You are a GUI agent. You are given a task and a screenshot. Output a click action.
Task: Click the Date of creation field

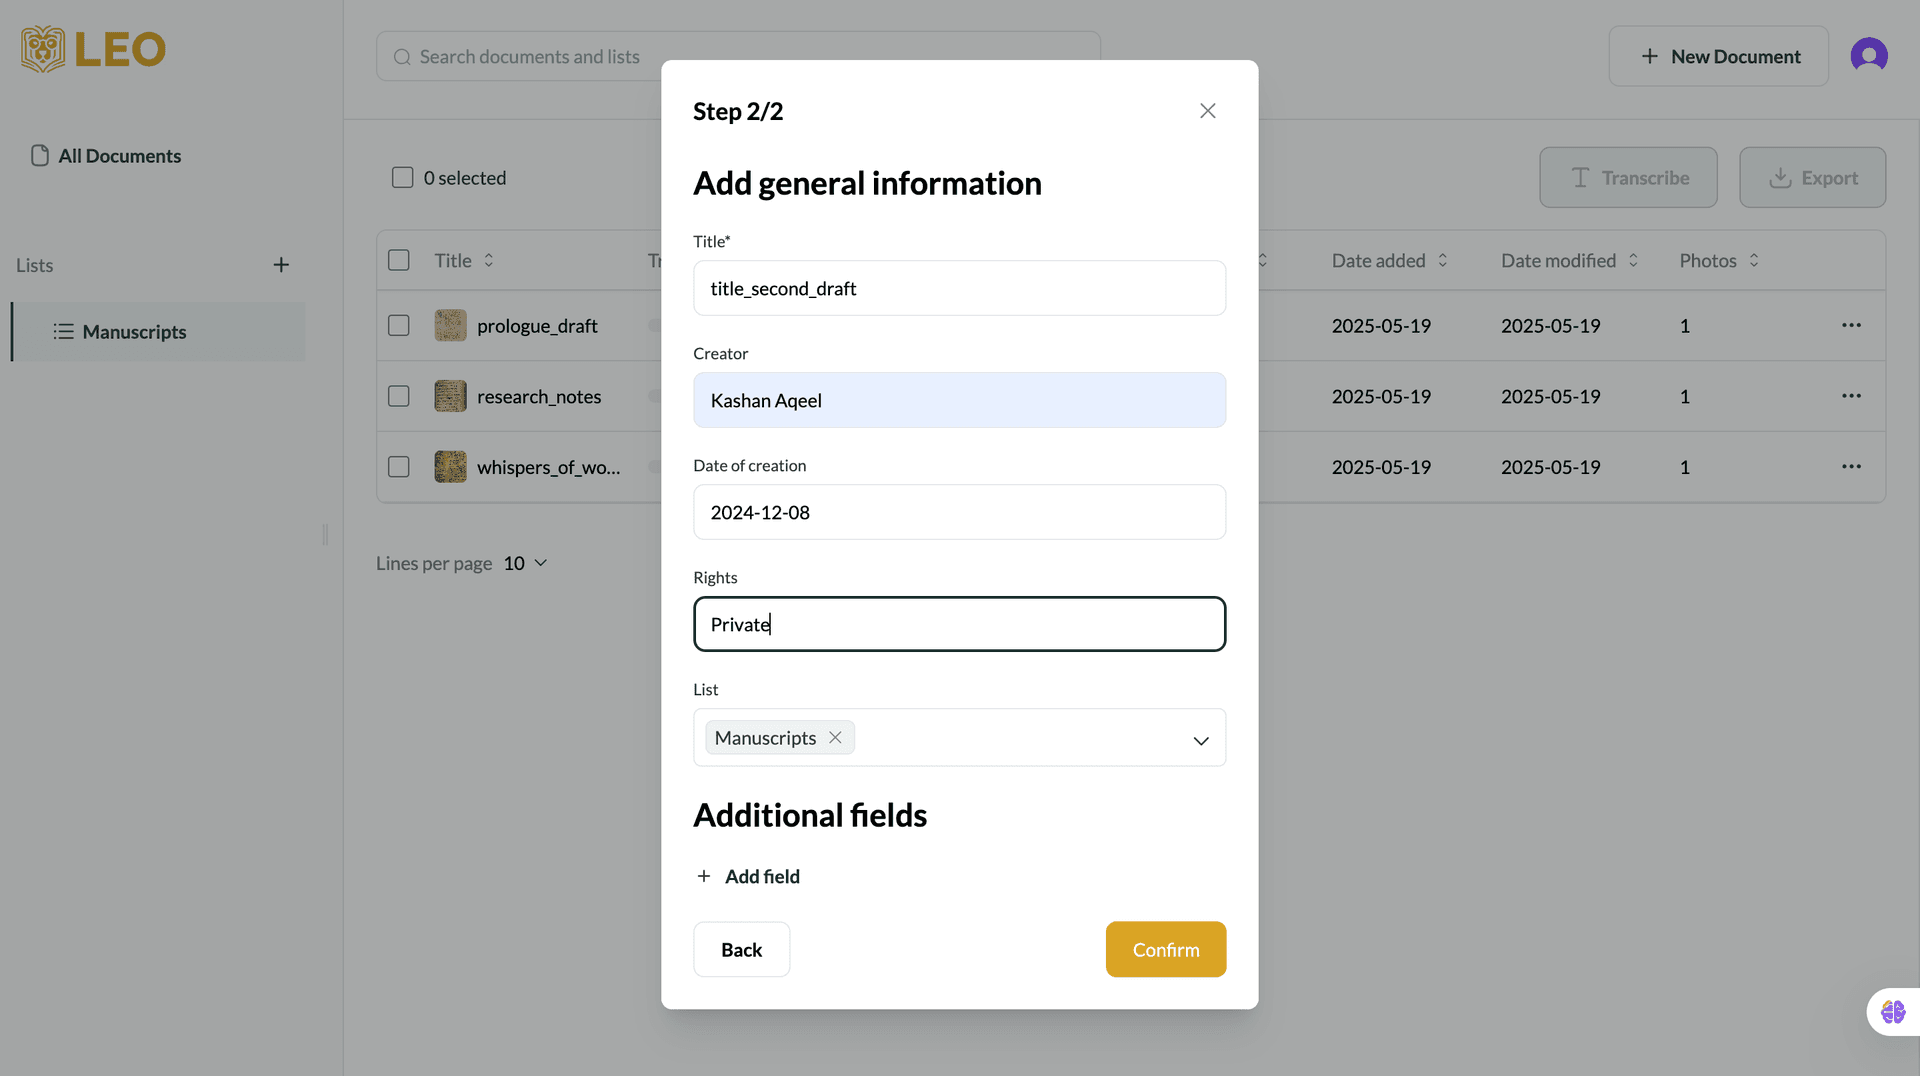[x=959, y=513]
